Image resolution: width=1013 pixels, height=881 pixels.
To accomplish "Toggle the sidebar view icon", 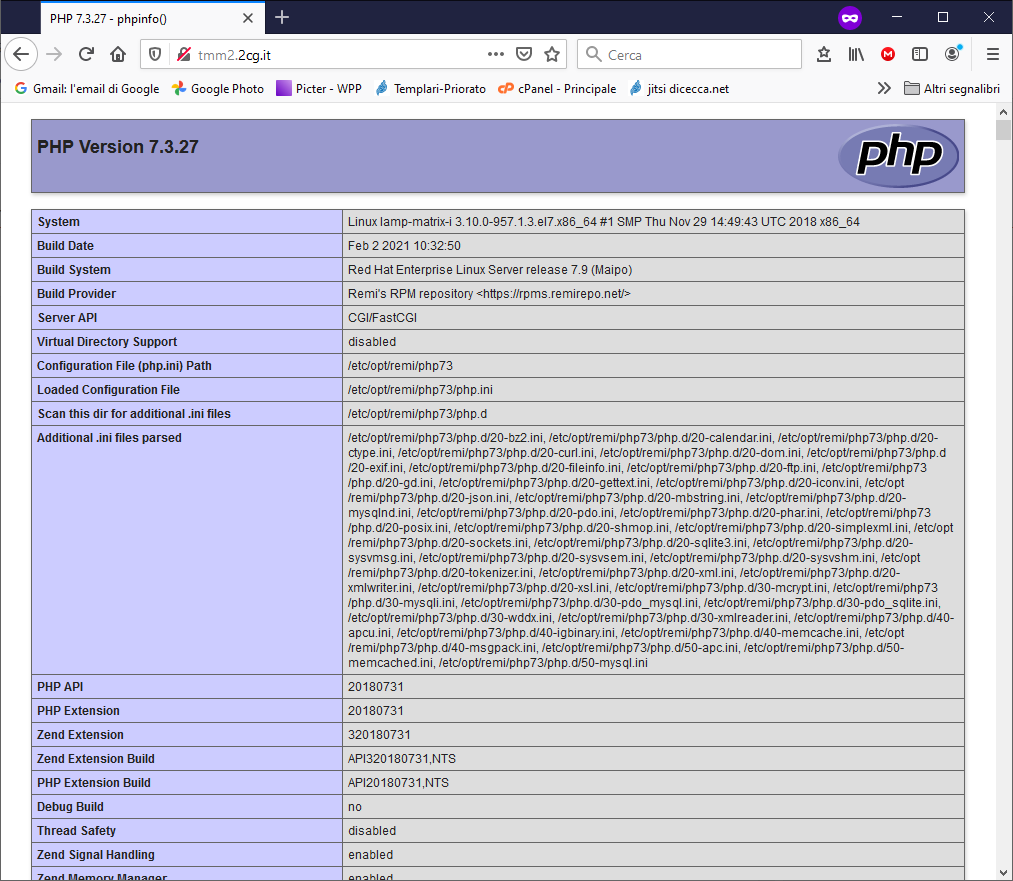I will tap(920, 54).
